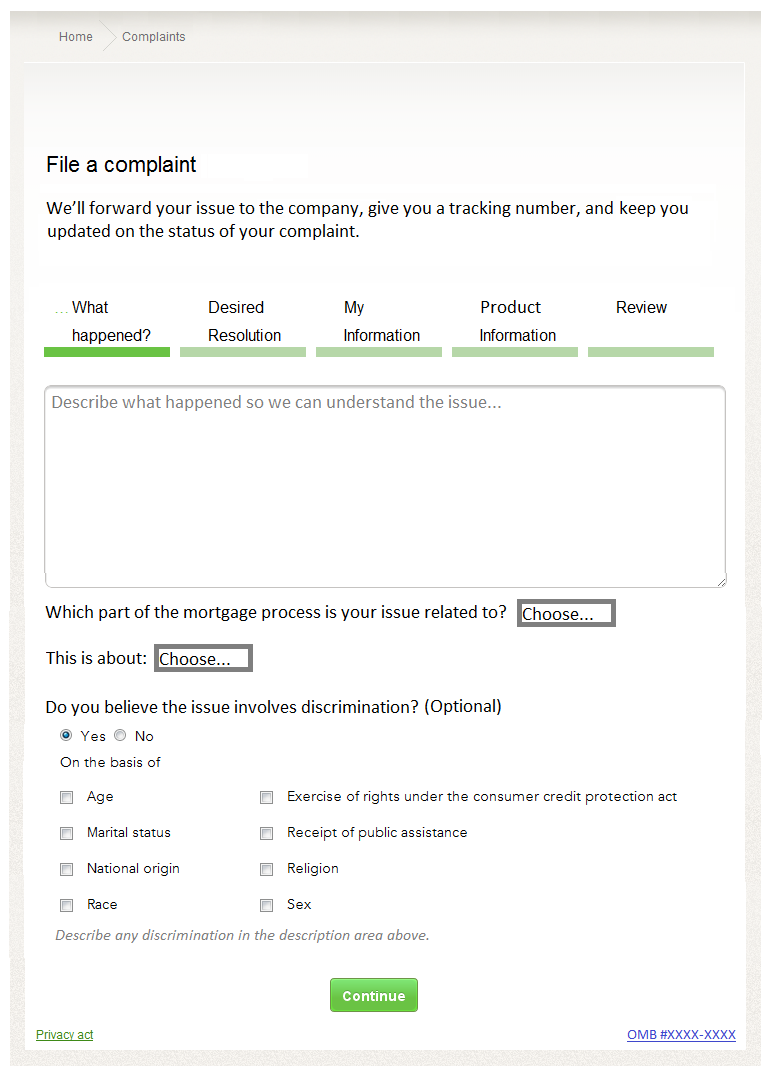Jump to the Review step
This screenshot has width=776, height=1088.
point(641,309)
